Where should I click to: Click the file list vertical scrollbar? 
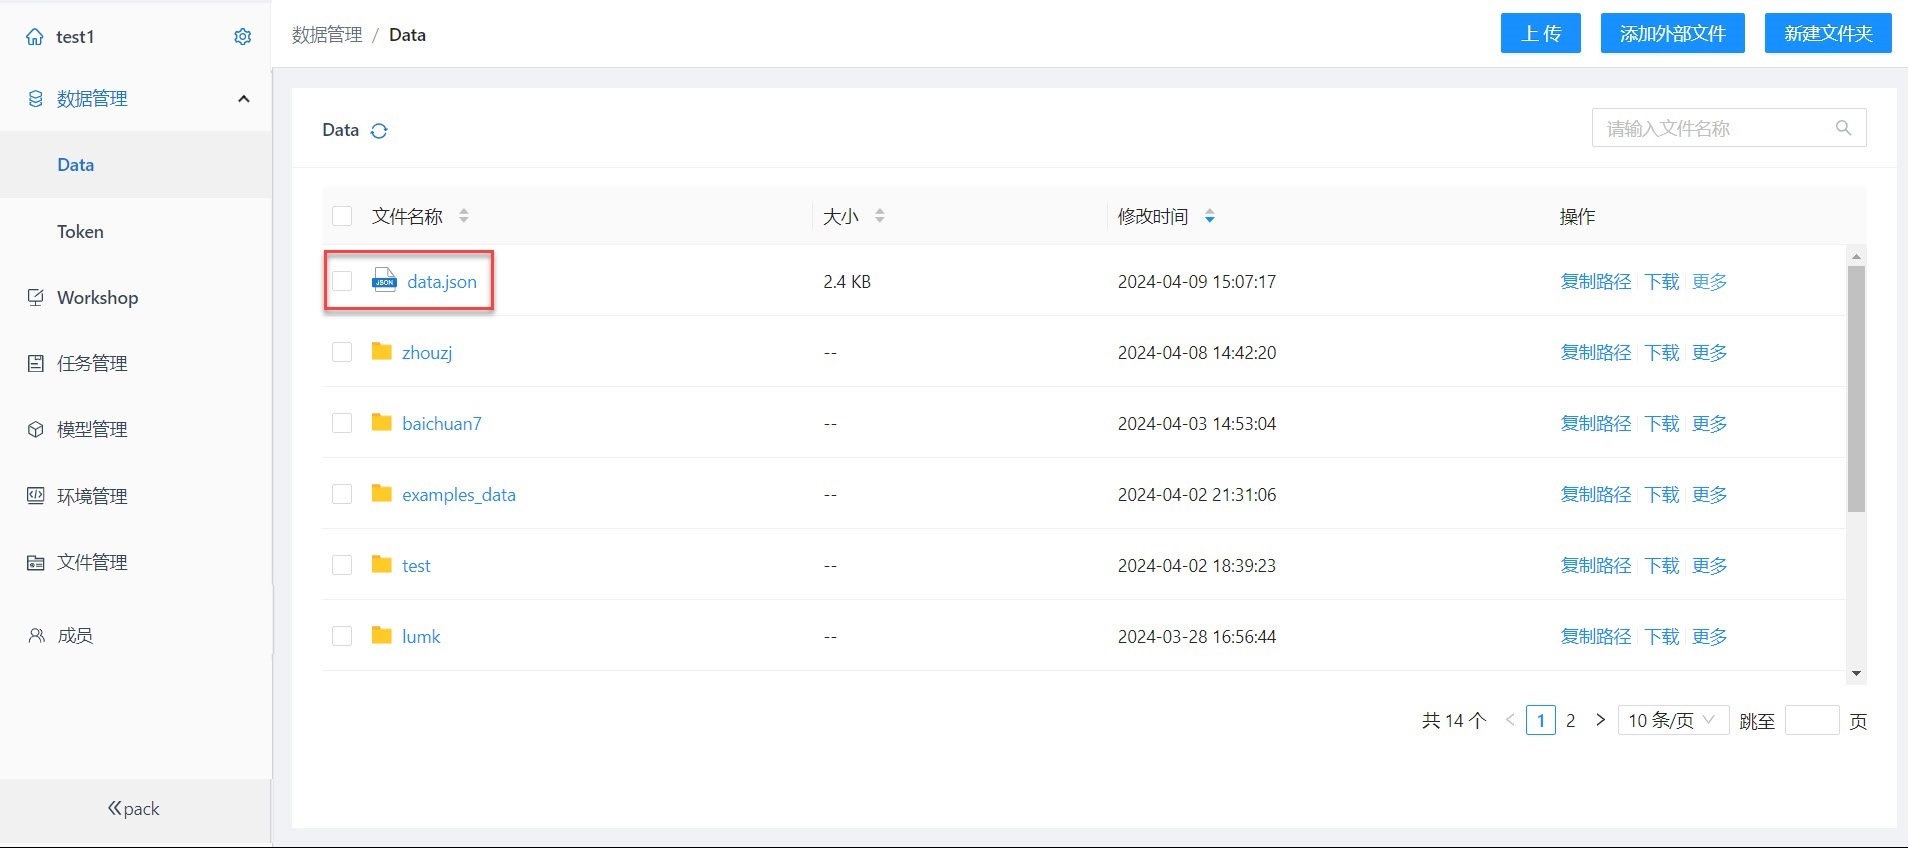tap(1856, 388)
